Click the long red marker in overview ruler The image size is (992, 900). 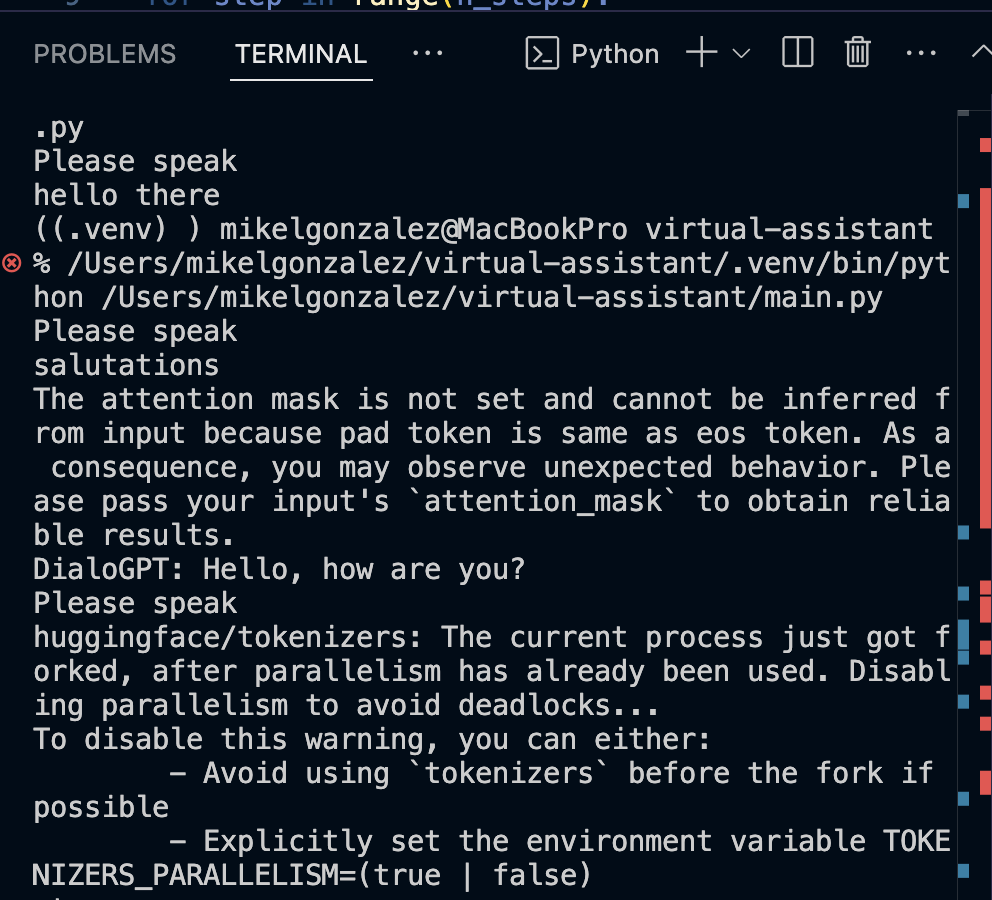click(986, 357)
